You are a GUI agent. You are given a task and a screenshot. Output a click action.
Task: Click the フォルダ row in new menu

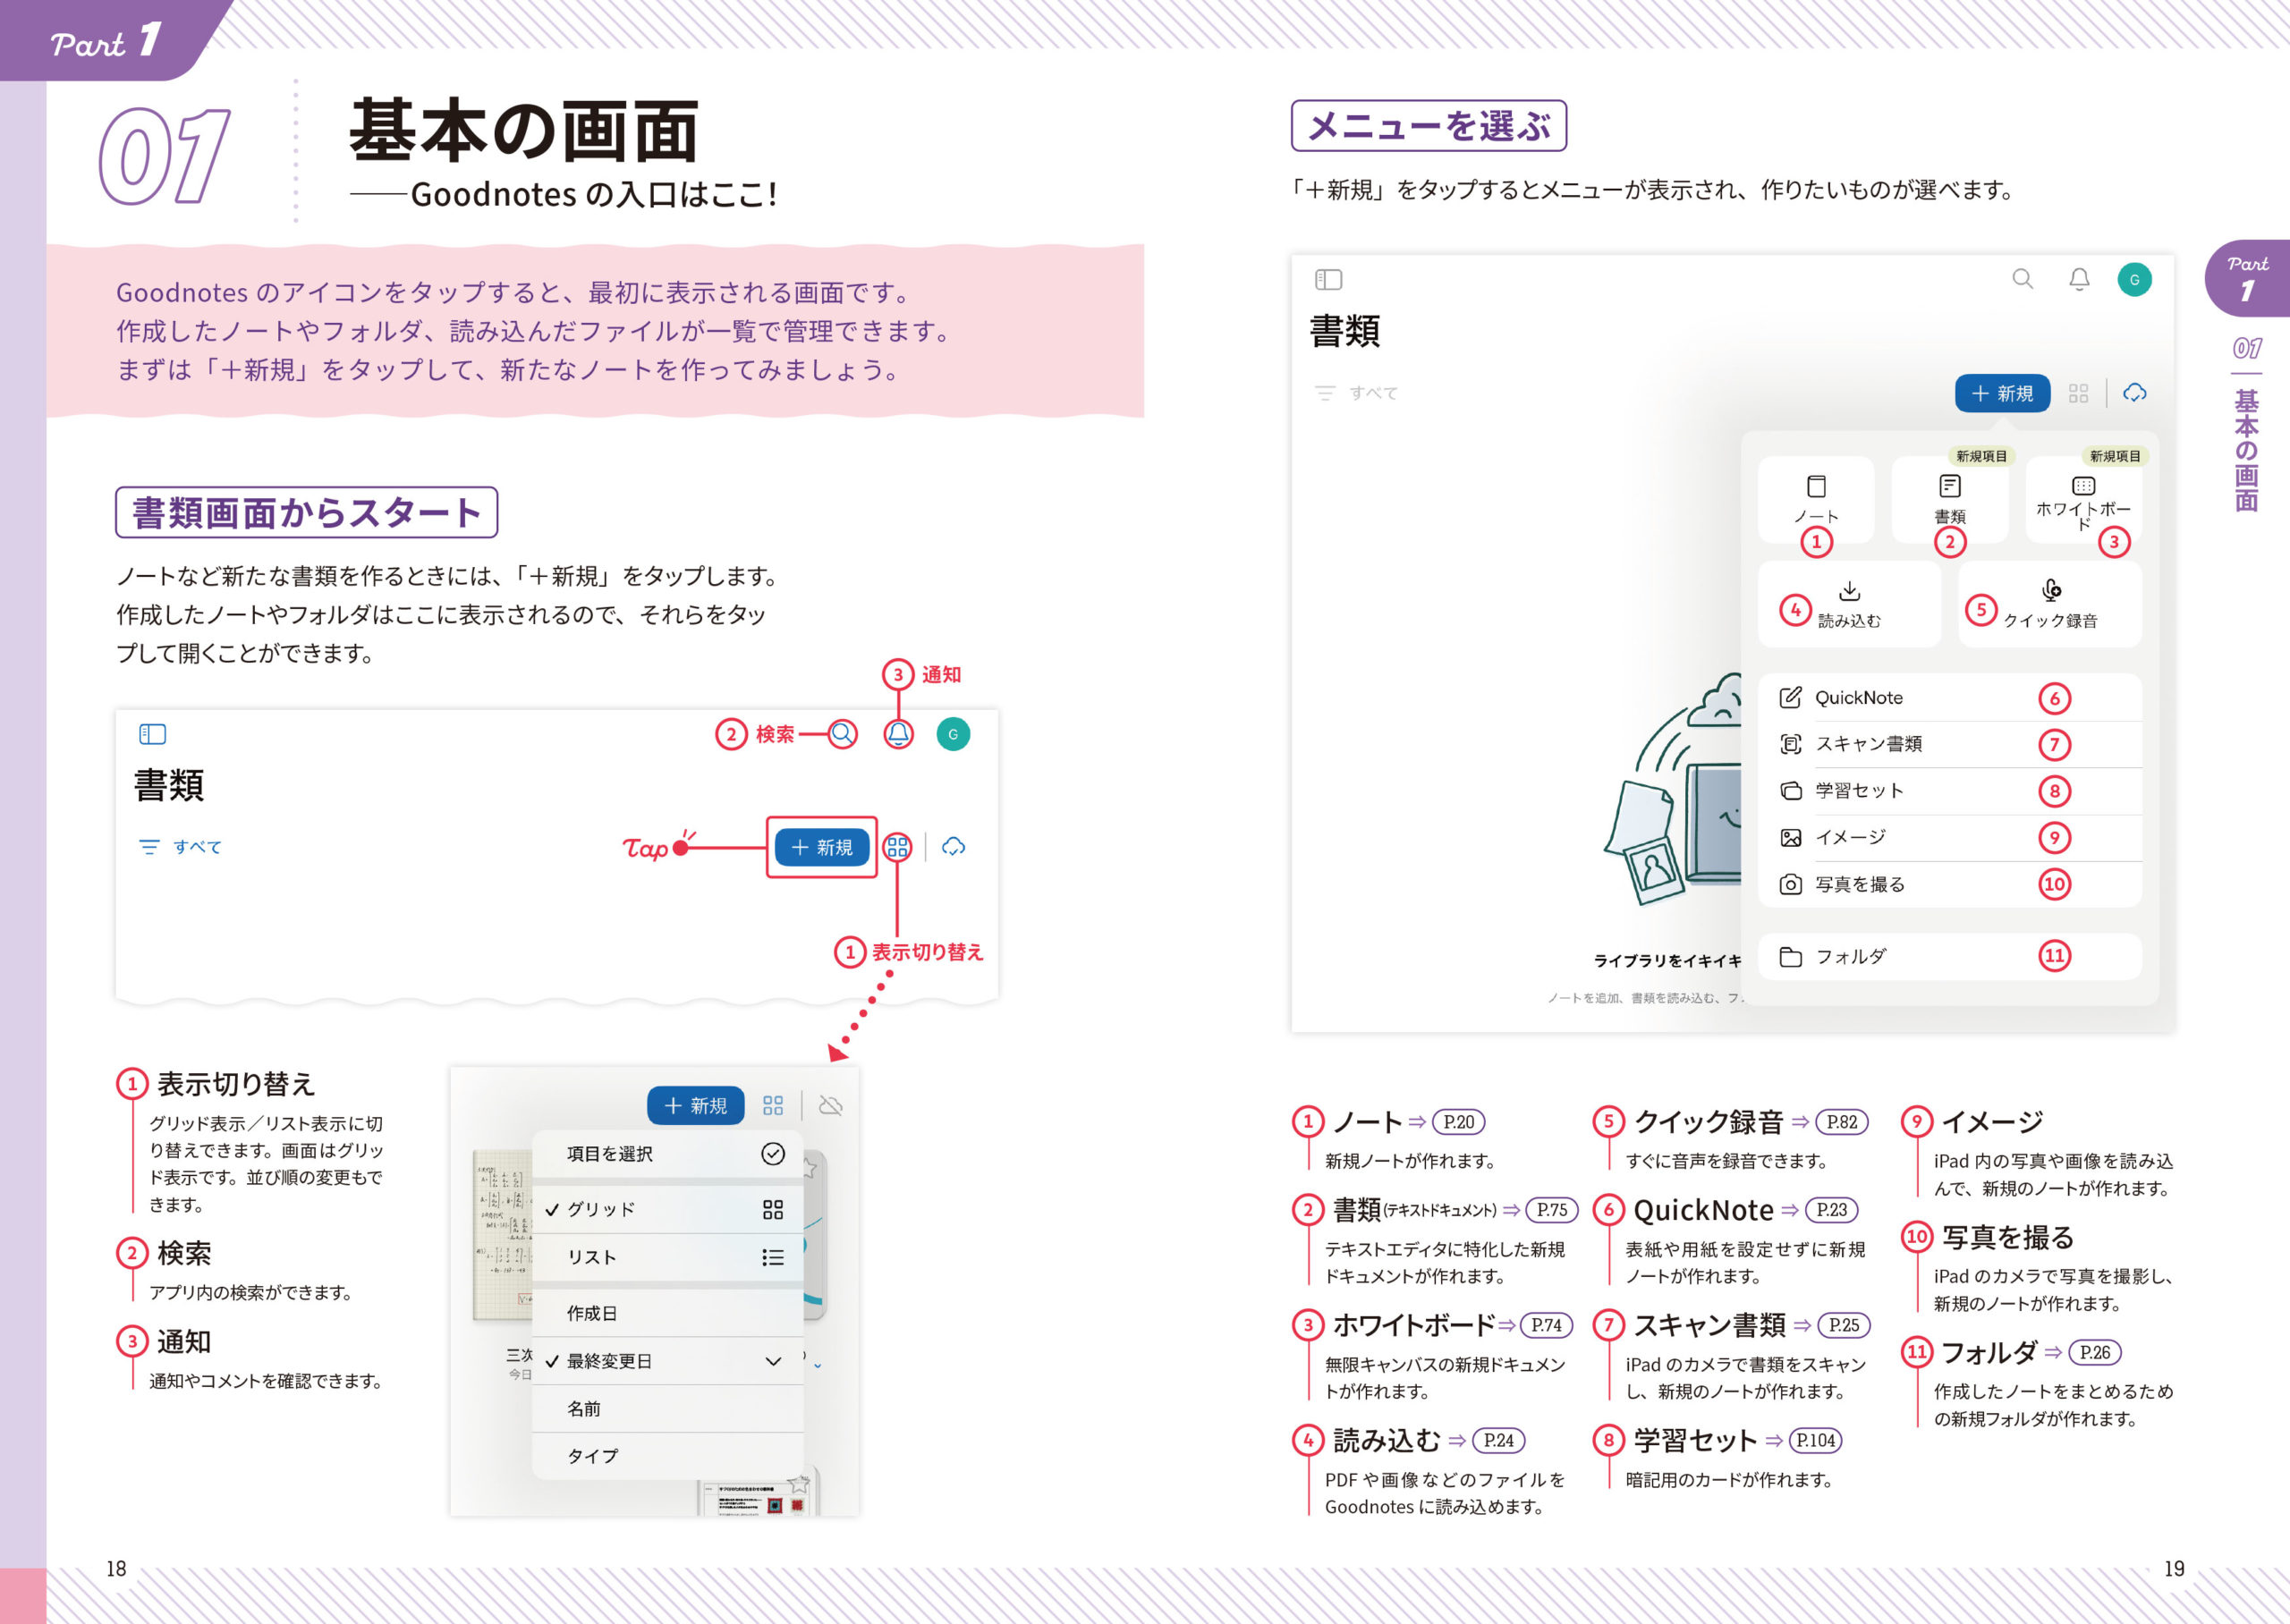(1850, 957)
